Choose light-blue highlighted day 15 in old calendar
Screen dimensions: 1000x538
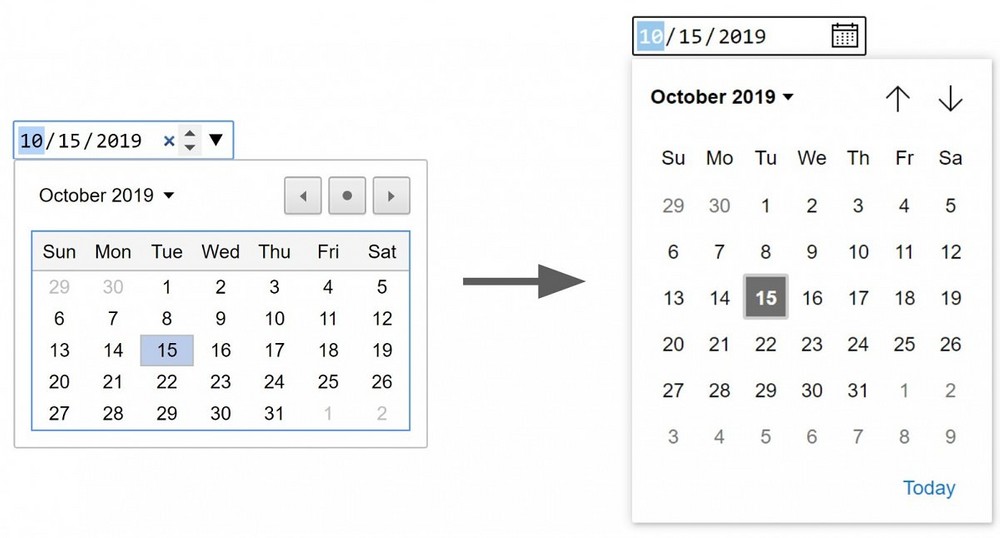167,350
